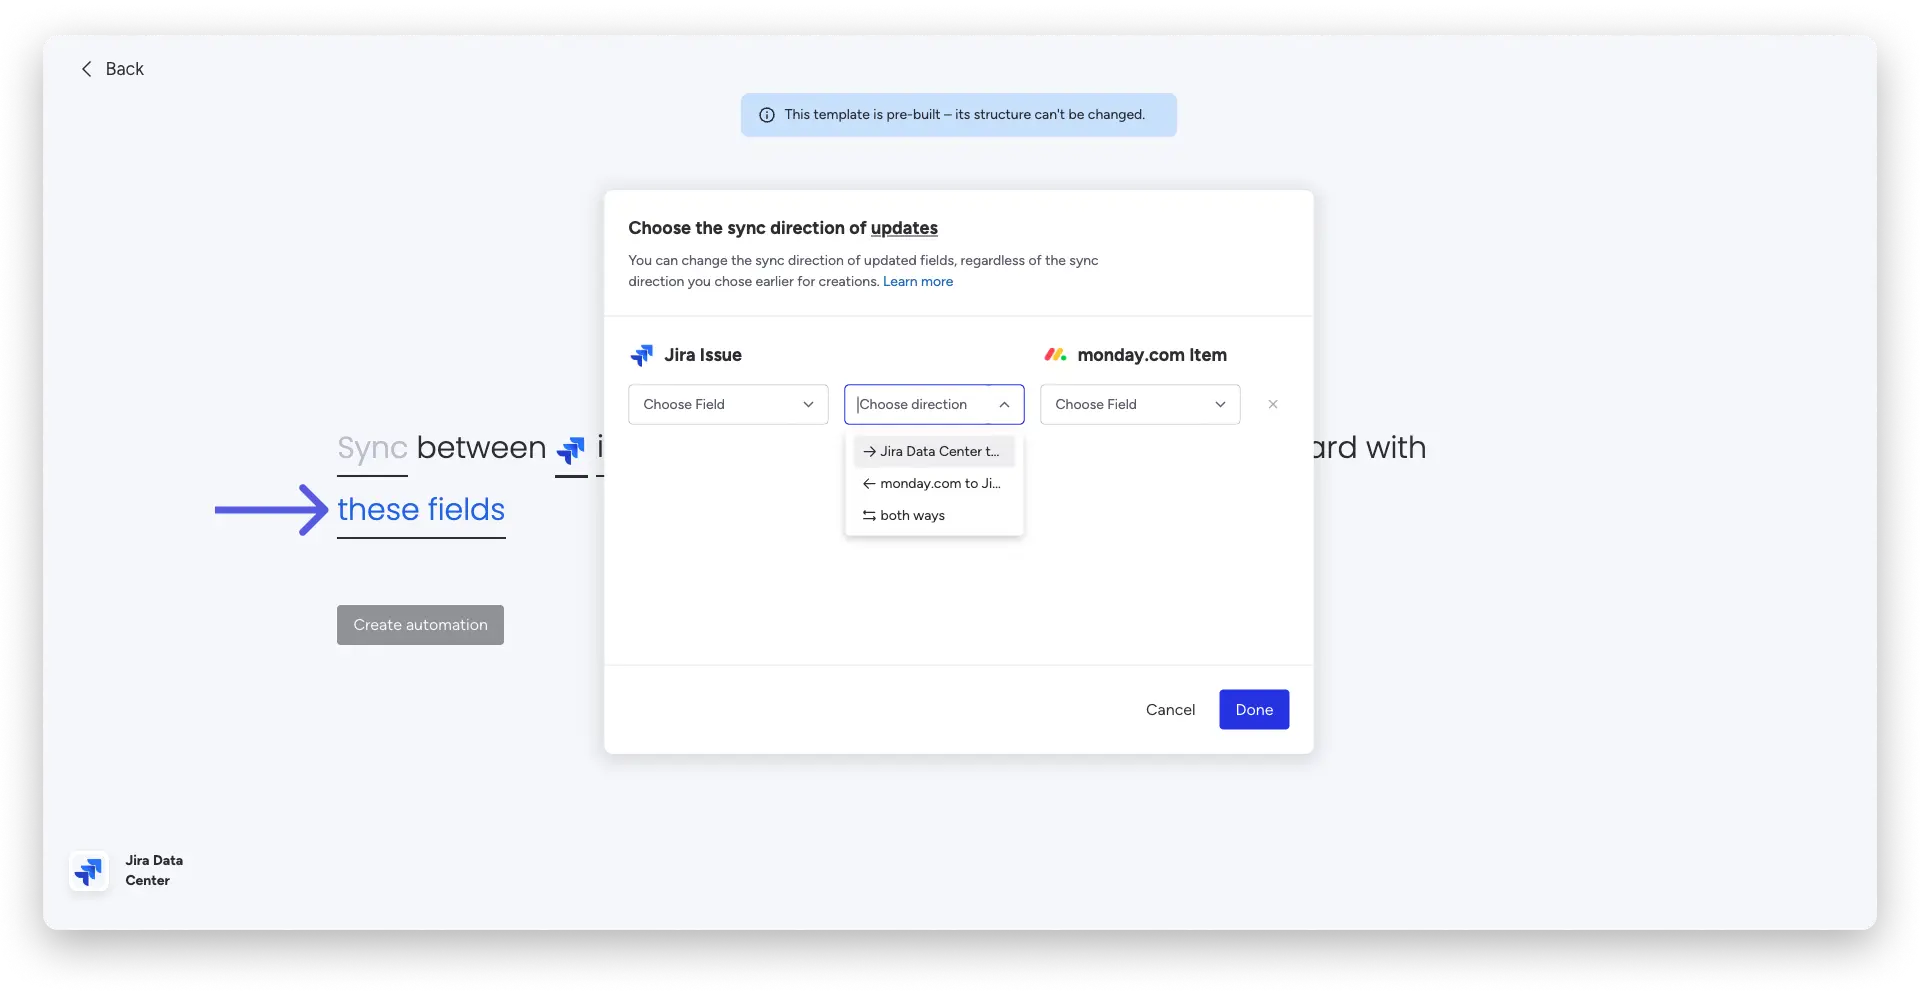Select the "monday.com to Ji..." direction option

coord(934,483)
